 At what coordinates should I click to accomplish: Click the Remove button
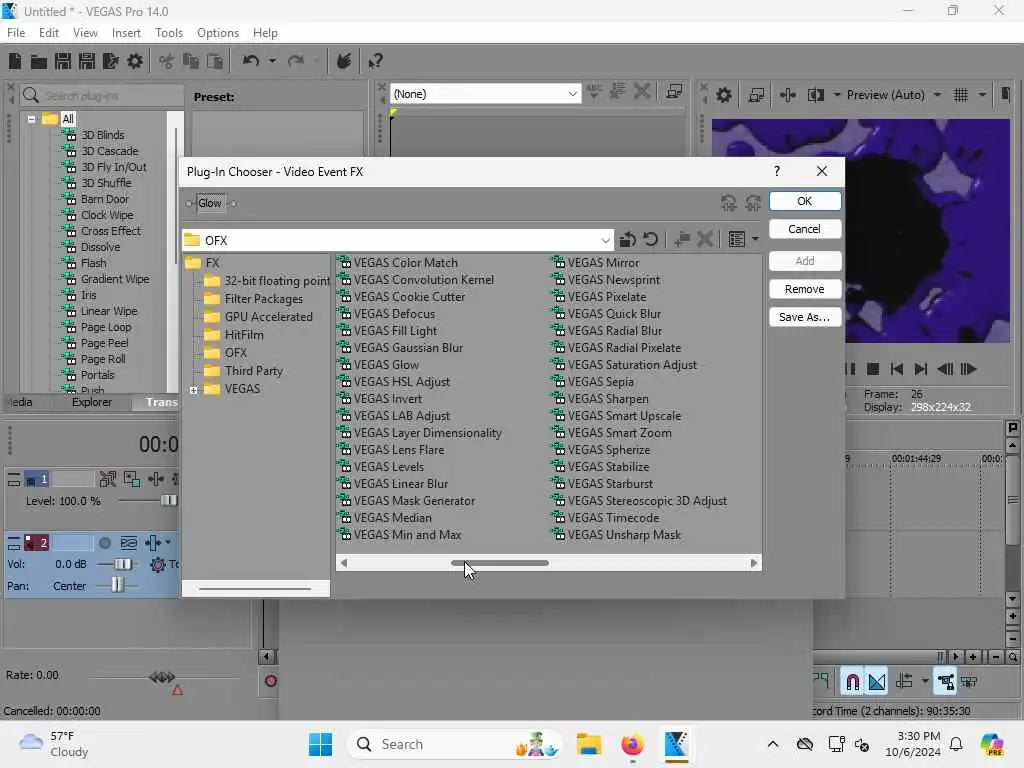(x=805, y=289)
